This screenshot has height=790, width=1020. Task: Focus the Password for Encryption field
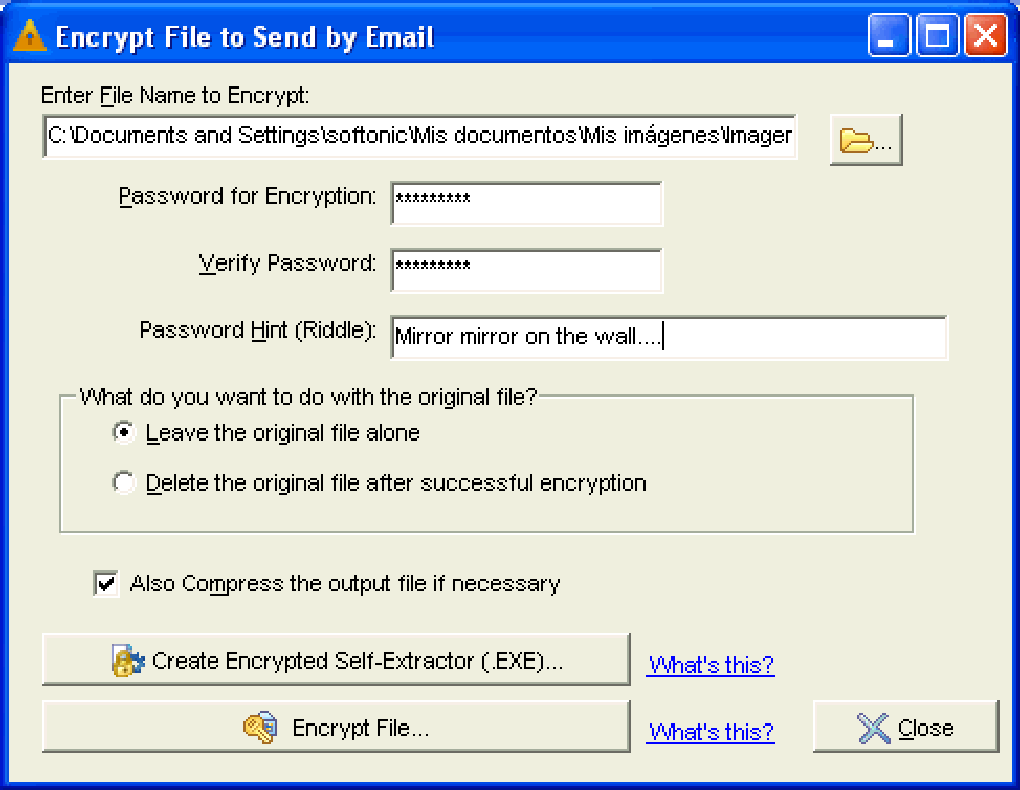pyautogui.click(x=526, y=204)
